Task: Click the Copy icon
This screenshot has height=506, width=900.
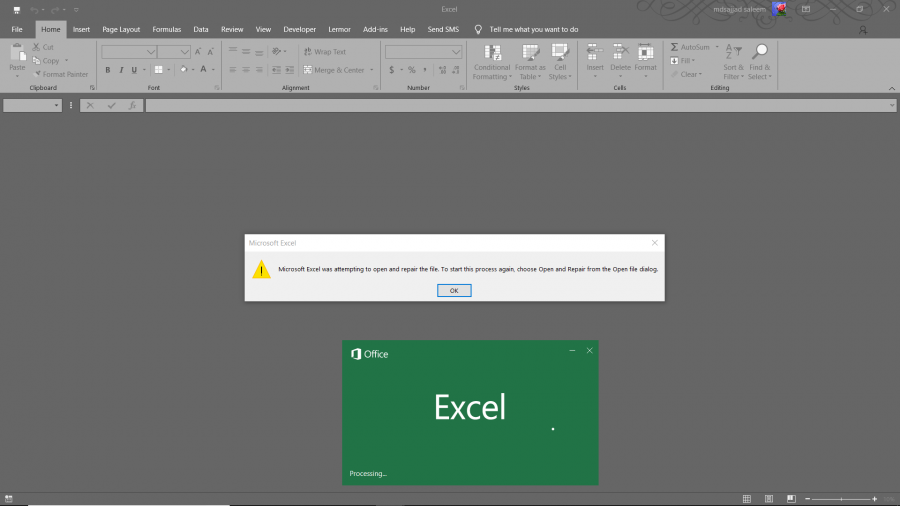Action: coord(37,60)
